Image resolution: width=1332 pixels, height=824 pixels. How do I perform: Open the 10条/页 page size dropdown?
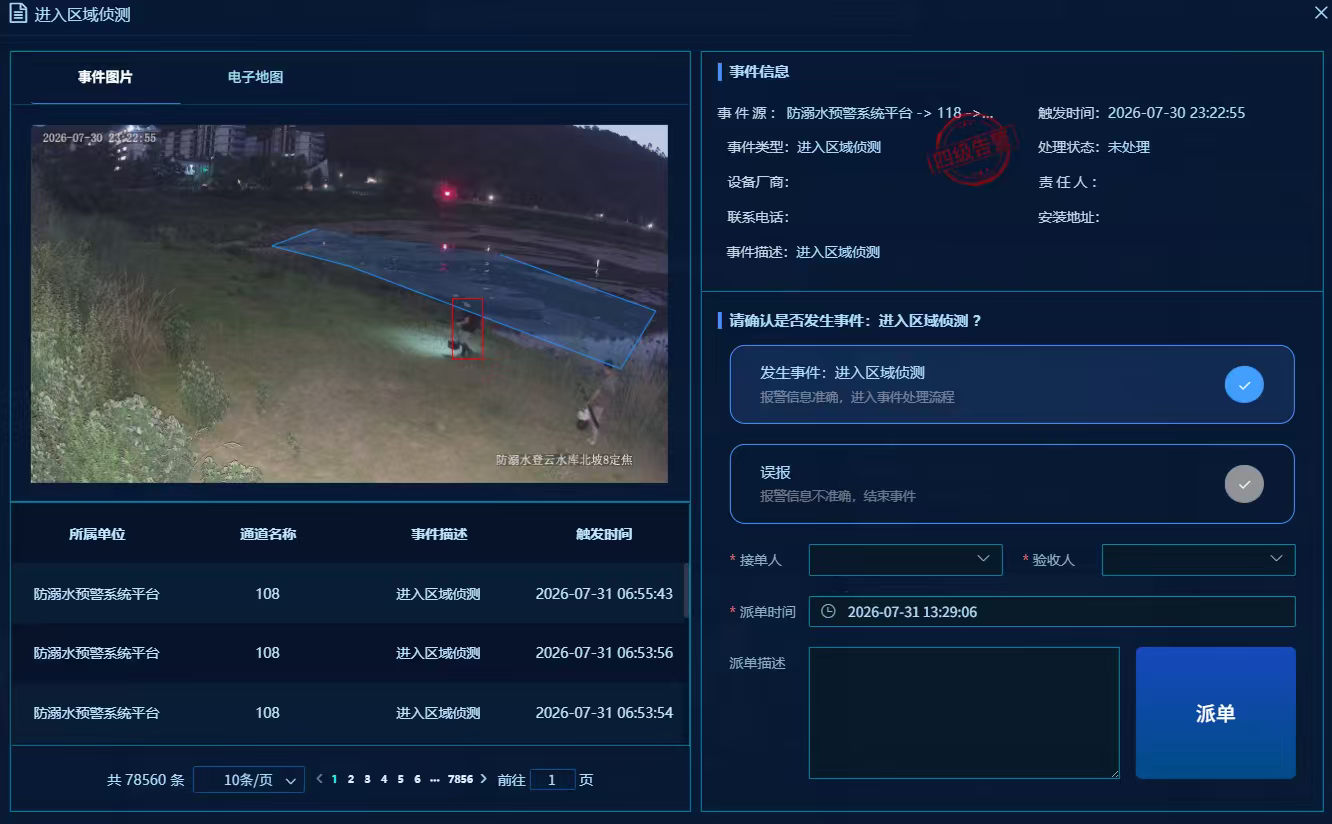[x=249, y=780]
